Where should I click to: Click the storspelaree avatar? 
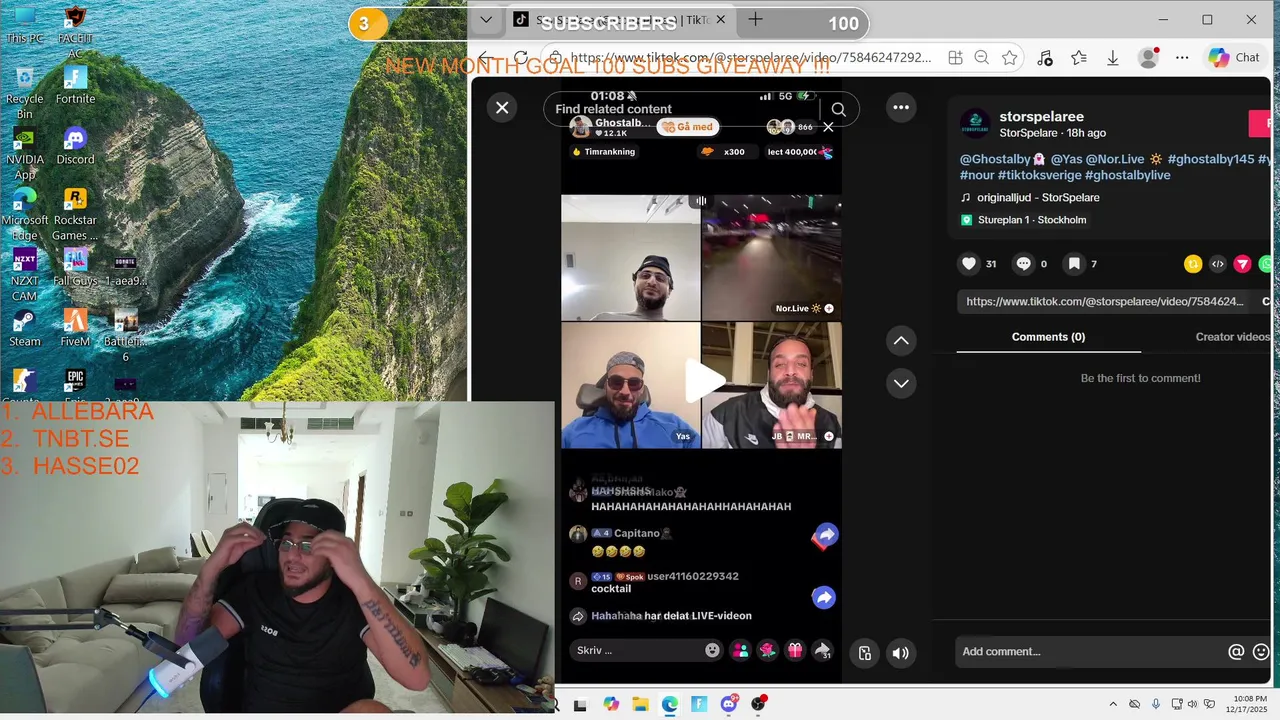click(x=975, y=124)
